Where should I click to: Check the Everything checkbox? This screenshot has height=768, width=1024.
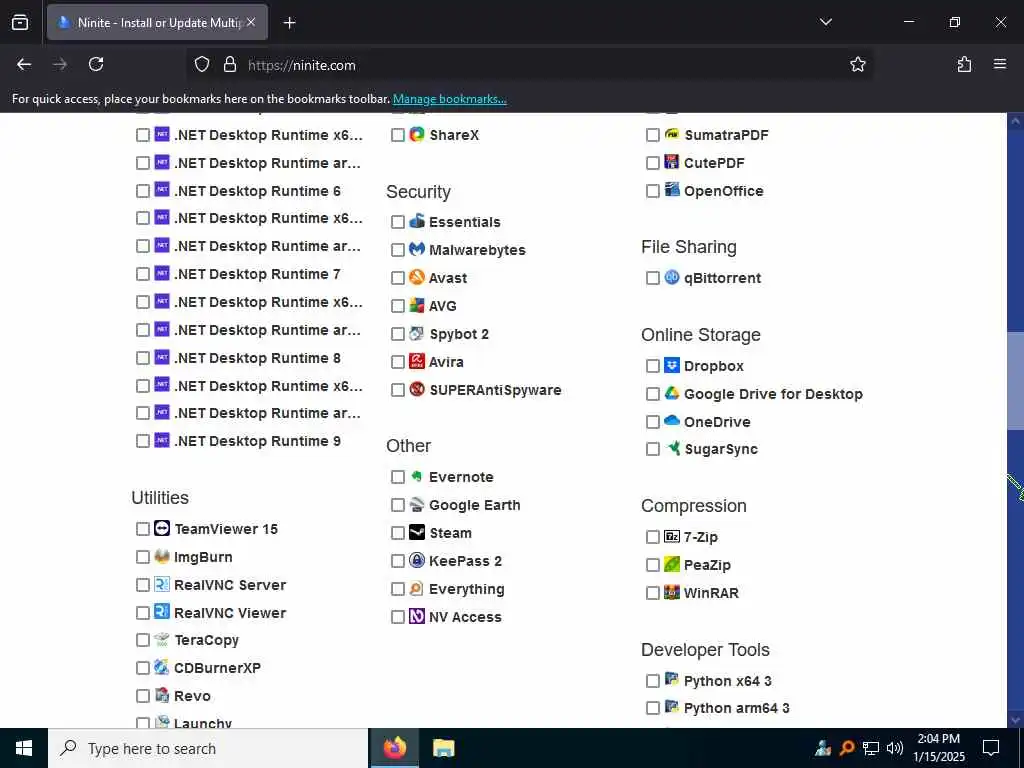[x=398, y=589]
